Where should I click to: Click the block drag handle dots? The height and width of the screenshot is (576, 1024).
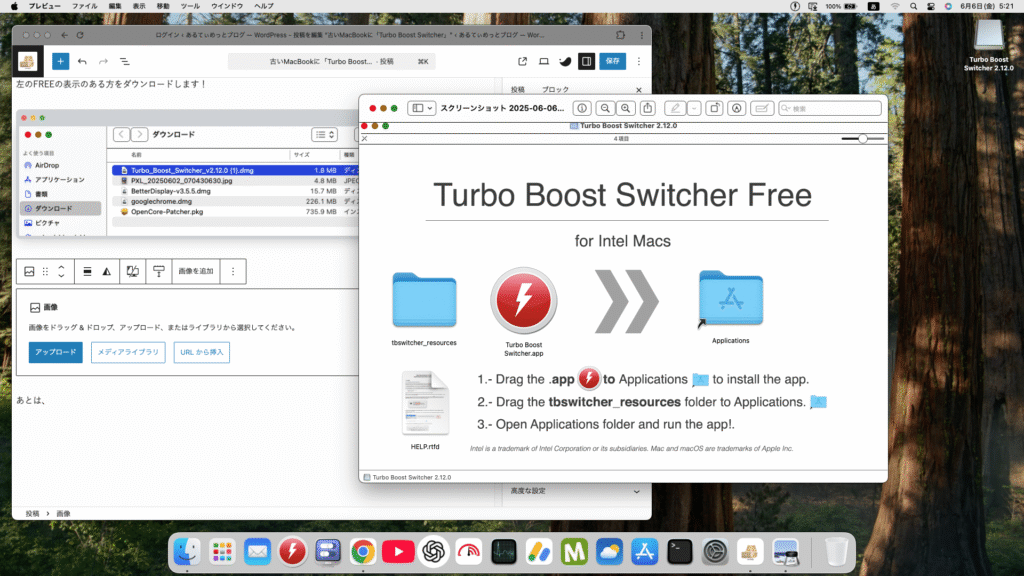tap(46, 271)
